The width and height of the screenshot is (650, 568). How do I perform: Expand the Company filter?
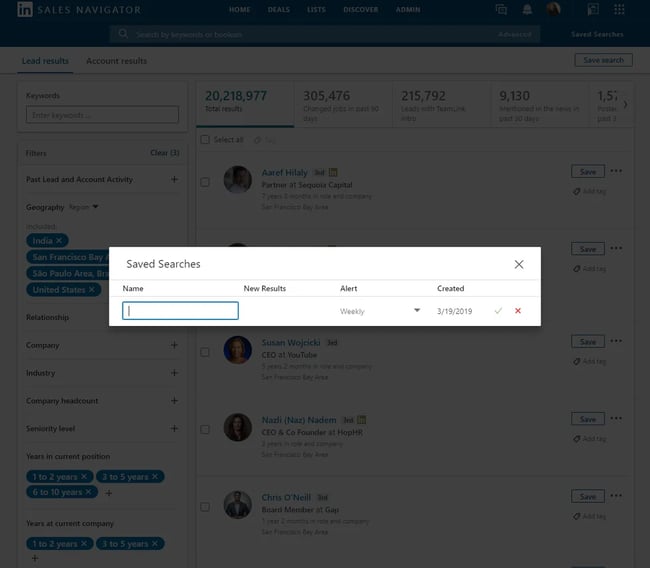174,345
